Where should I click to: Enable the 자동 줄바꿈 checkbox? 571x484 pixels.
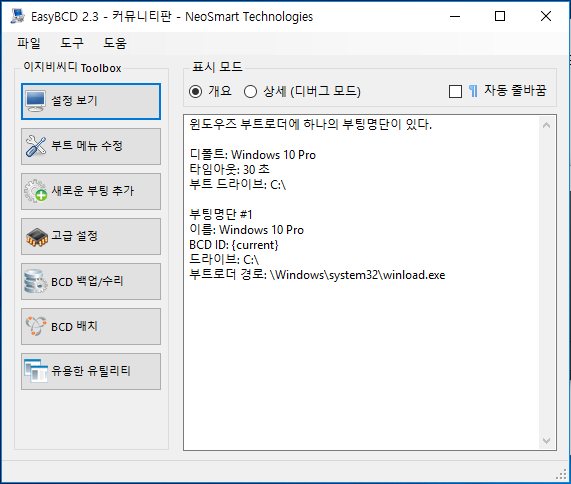[456, 91]
